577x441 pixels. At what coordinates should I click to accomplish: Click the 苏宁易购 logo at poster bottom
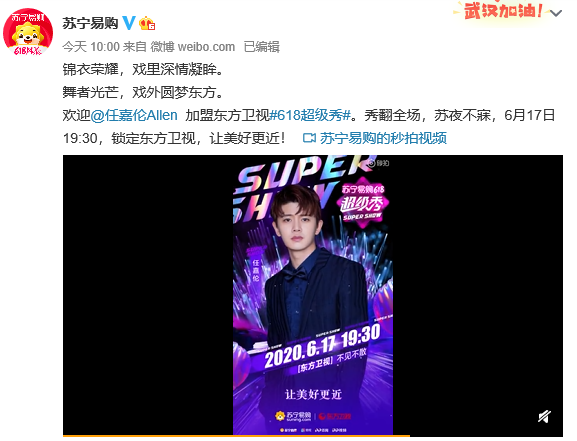[x=293, y=416]
